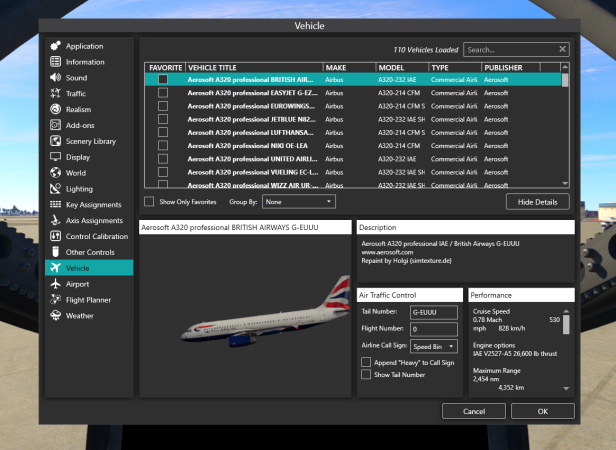
Task: Sort by PUBLISHER column header
Action: [511, 68]
